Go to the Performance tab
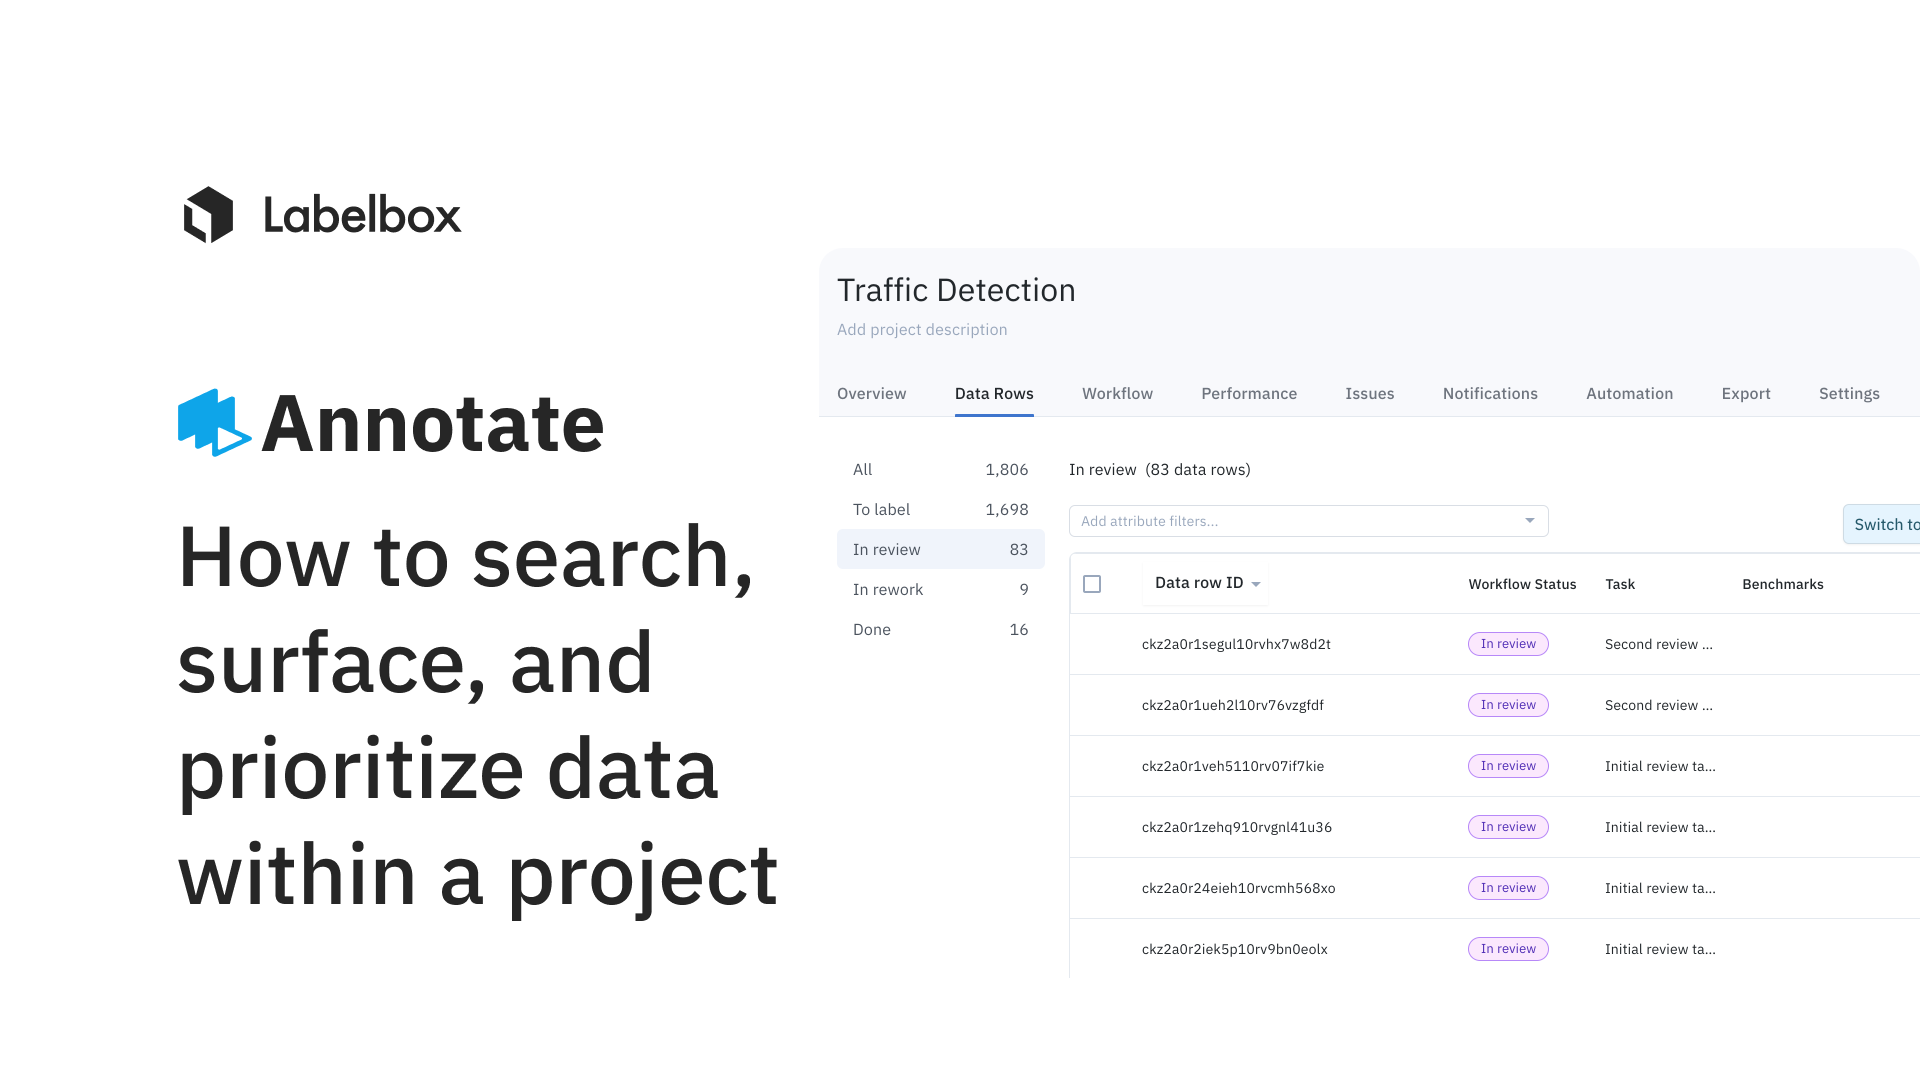1920x1080 pixels. click(1248, 394)
